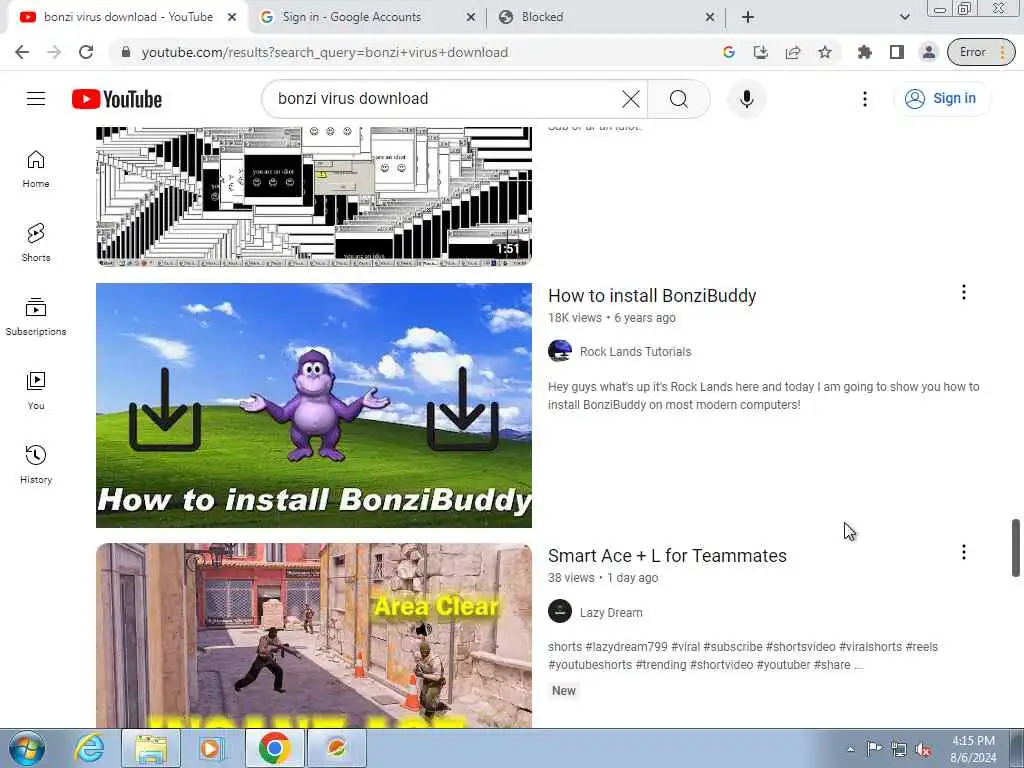Open the You section in sidebar
This screenshot has height=768, width=1024.
click(x=36, y=391)
